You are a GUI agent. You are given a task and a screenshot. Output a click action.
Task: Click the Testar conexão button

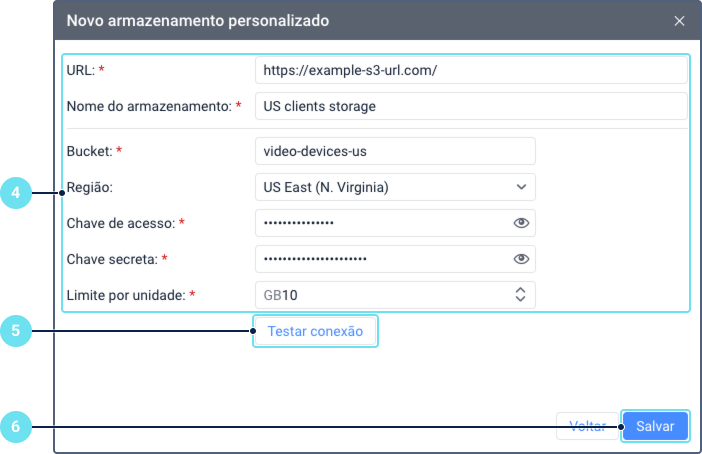pos(315,331)
